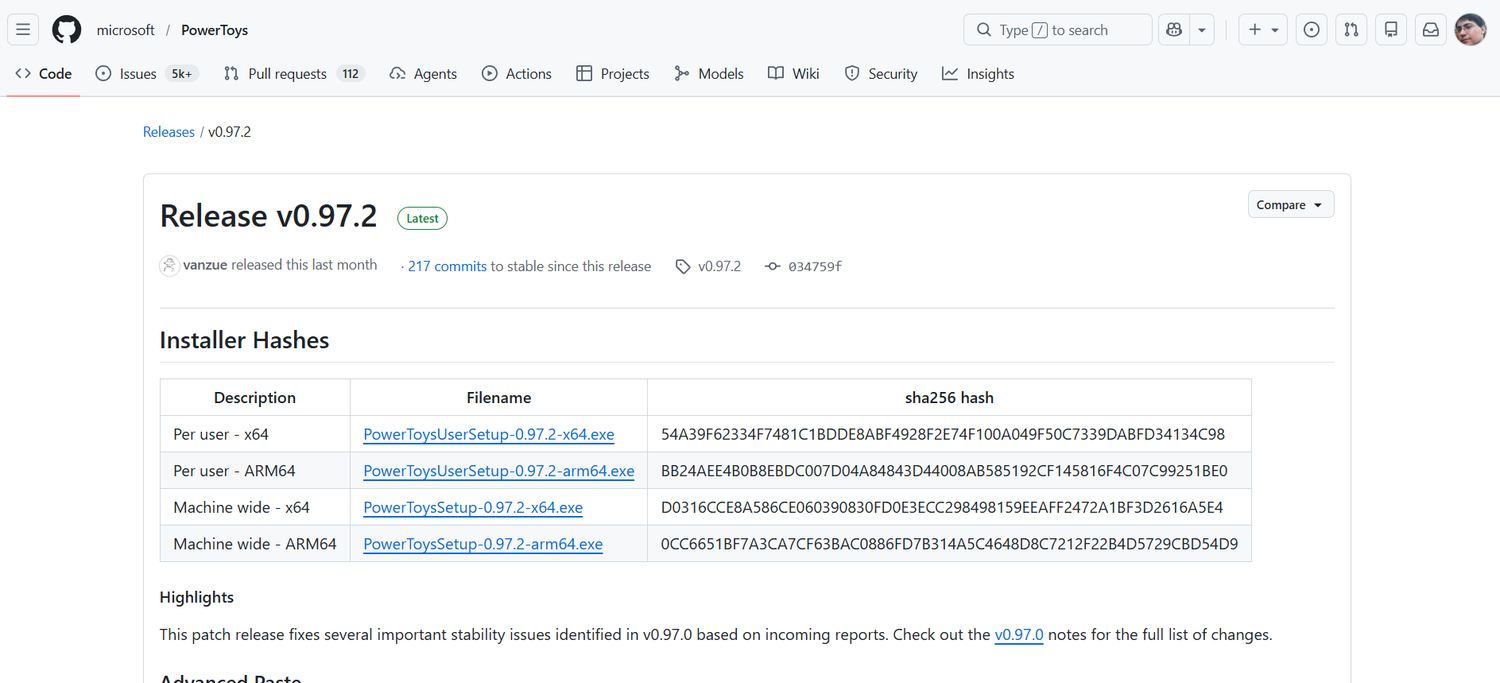1500x683 pixels.
Task: Click the Issues count badge 5k+
Action: [182, 74]
